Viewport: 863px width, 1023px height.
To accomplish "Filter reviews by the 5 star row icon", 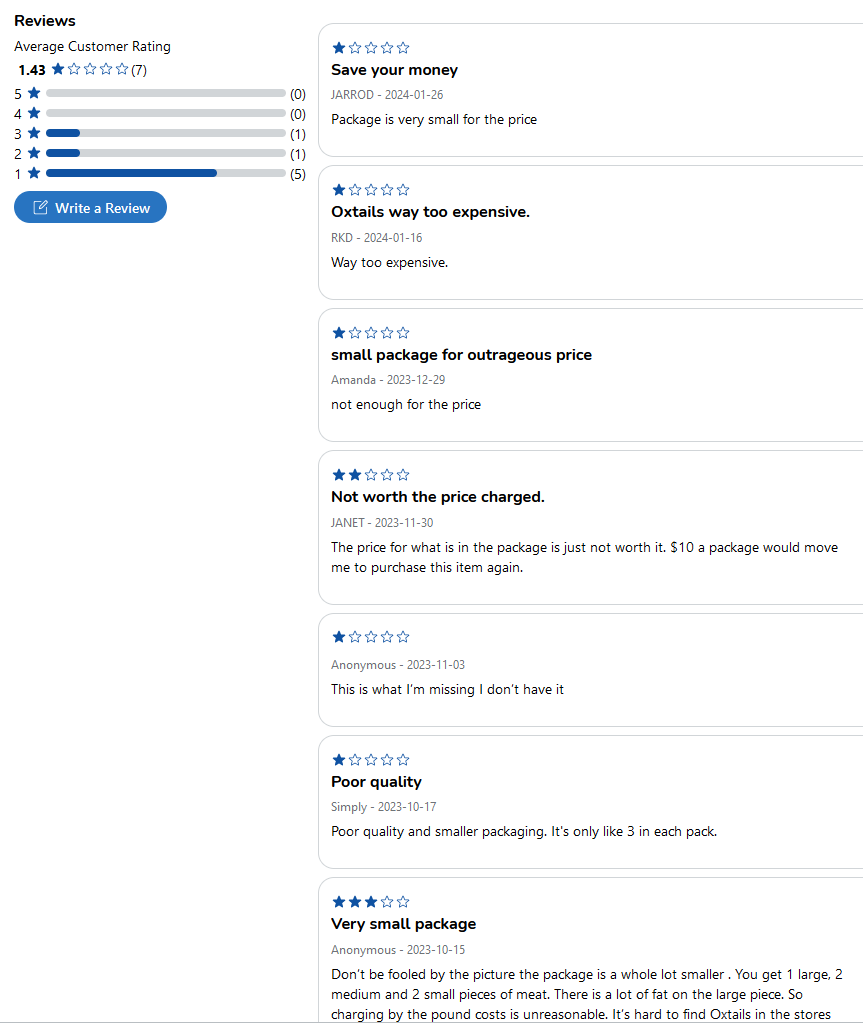I will pos(35,93).
